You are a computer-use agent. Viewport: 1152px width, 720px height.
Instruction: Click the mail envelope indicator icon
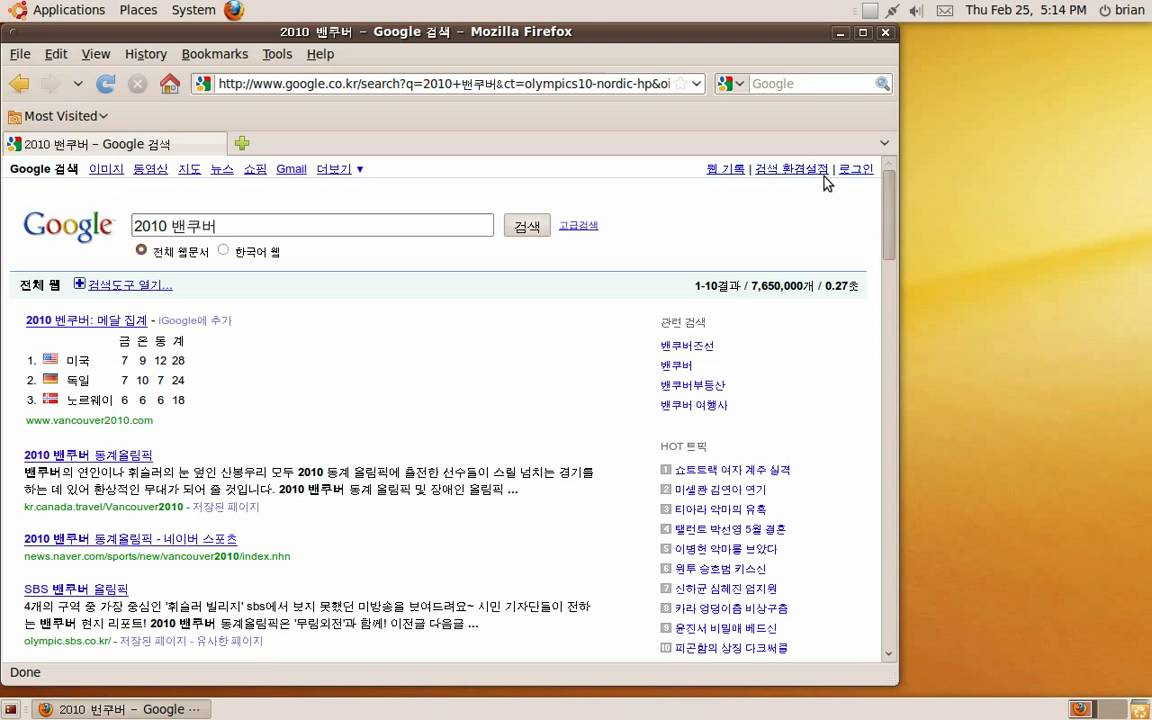coord(945,10)
